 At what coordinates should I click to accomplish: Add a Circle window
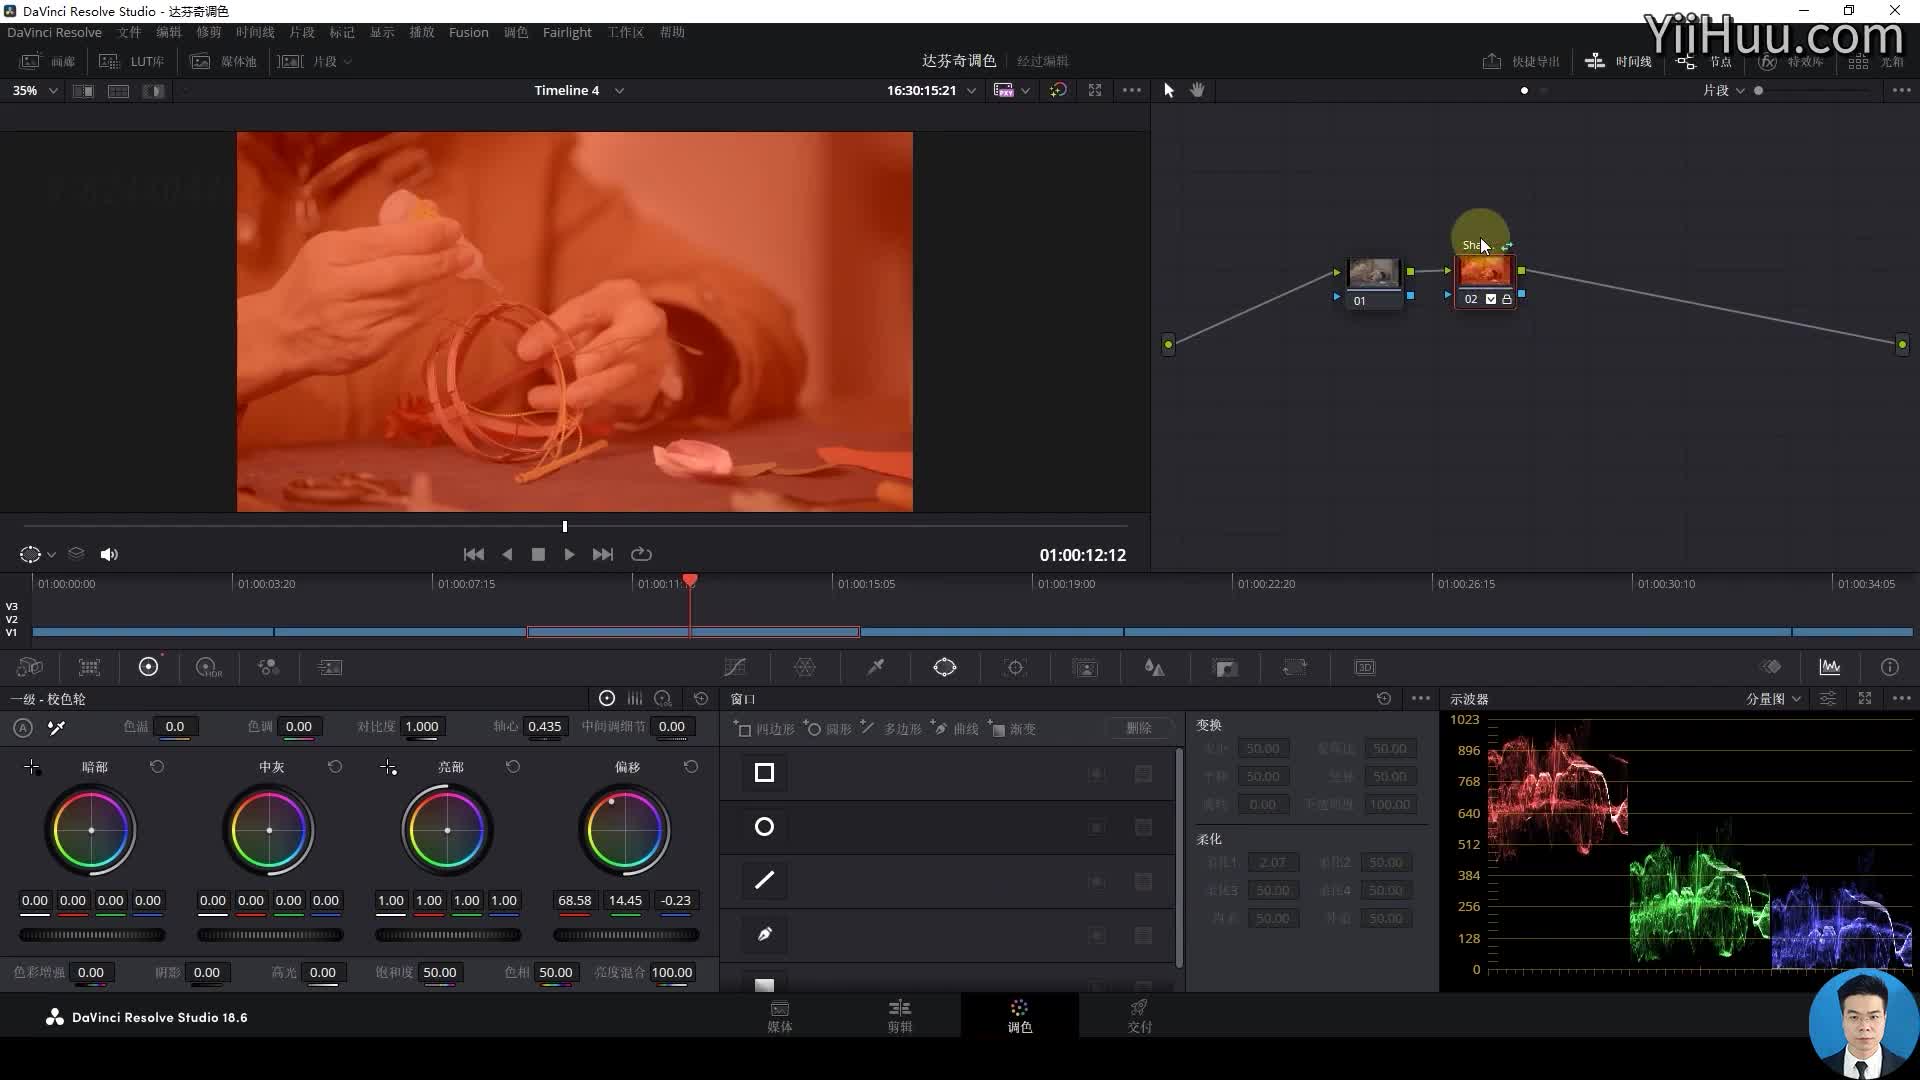pos(827,729)
